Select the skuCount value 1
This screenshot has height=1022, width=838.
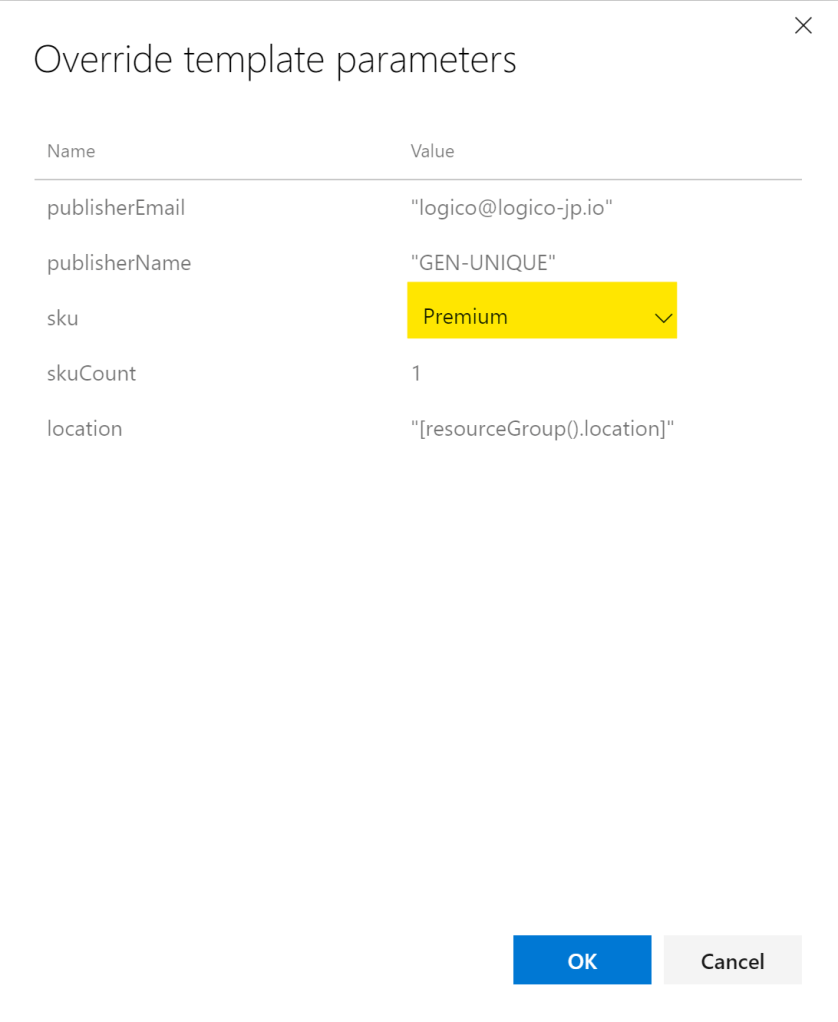416,373
